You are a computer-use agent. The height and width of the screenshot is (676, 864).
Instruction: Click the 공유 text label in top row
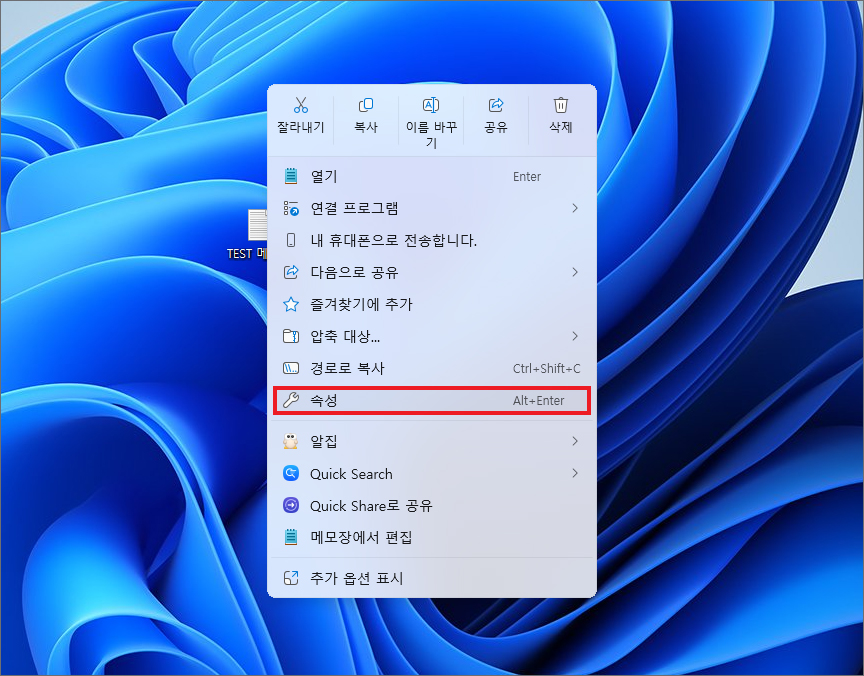click(x=496, y=127)
